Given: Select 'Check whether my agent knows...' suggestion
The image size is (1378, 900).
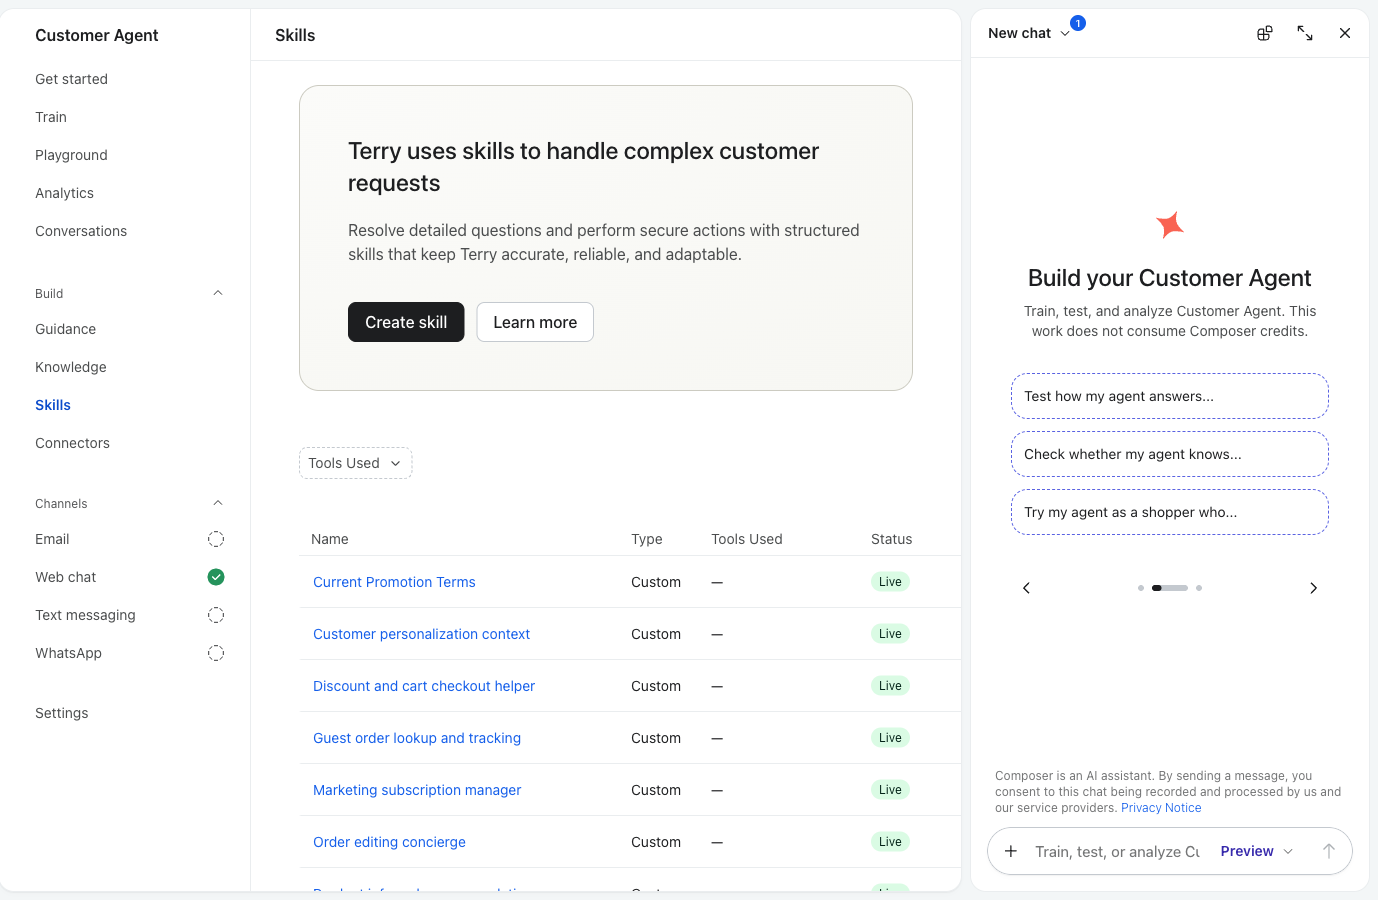Looking at the screenshot, I should point(1170,454).
